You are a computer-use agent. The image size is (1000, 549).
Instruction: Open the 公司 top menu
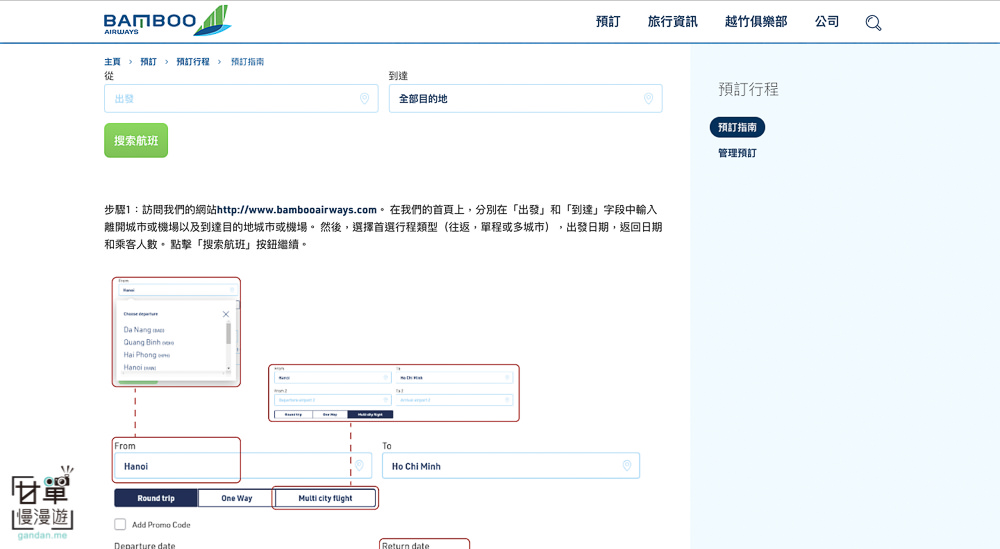[x=827, y=22]
